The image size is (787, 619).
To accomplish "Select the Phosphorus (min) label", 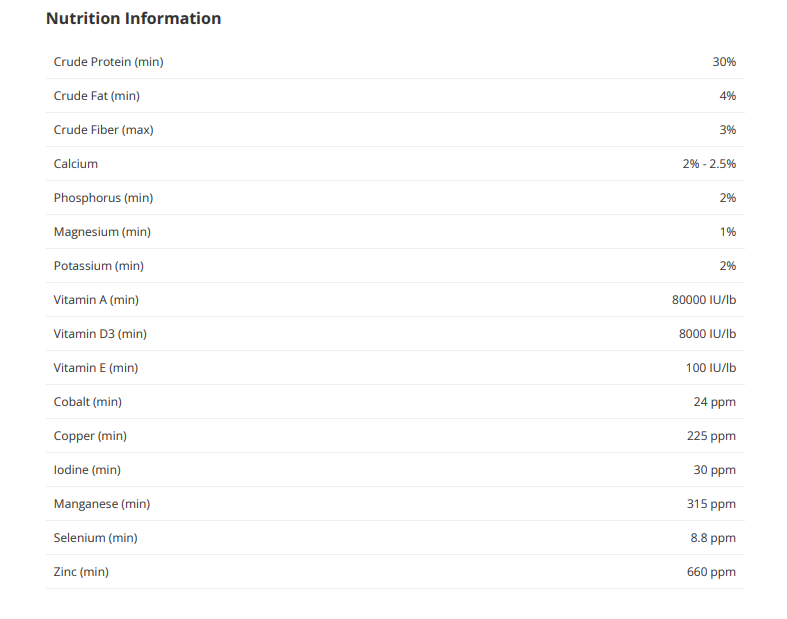I will 103,198.
